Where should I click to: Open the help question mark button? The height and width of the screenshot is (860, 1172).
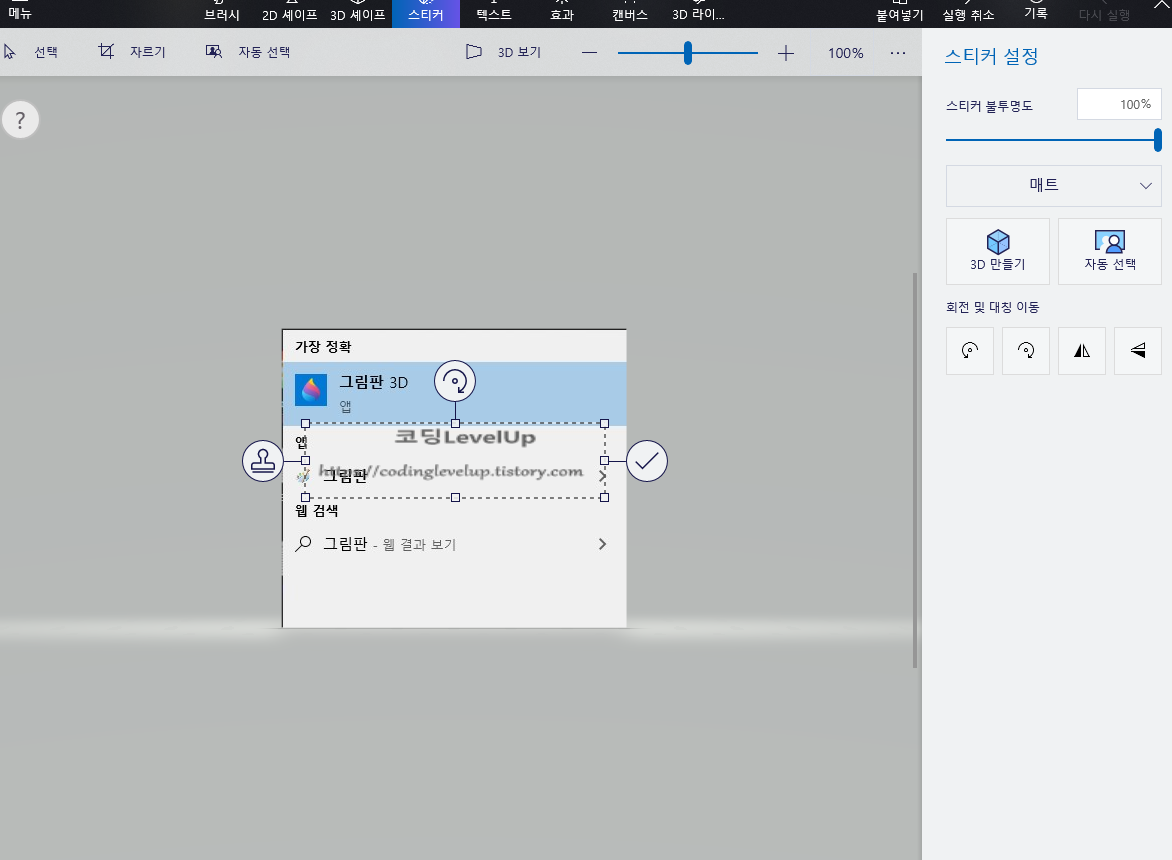20,120
